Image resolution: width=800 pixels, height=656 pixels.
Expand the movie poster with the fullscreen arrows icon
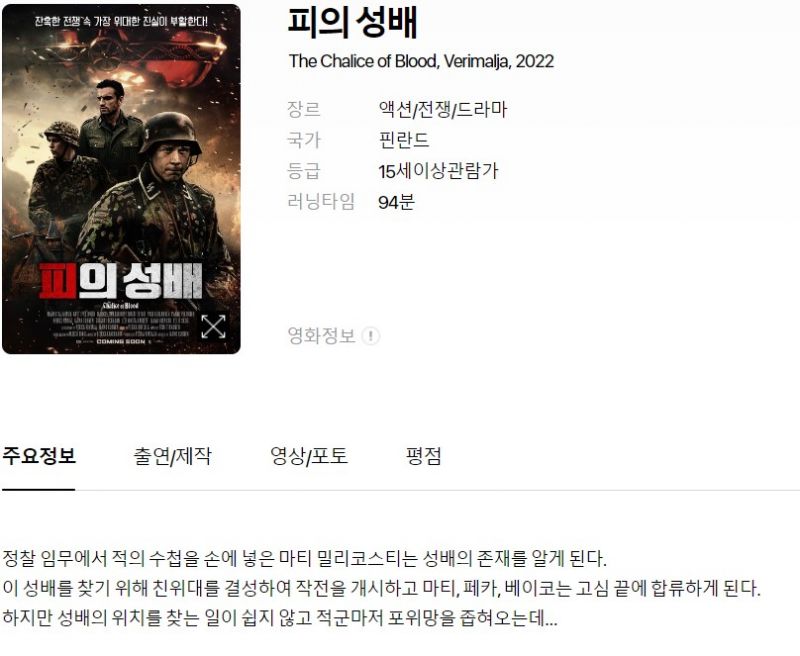tap(213, 326)
